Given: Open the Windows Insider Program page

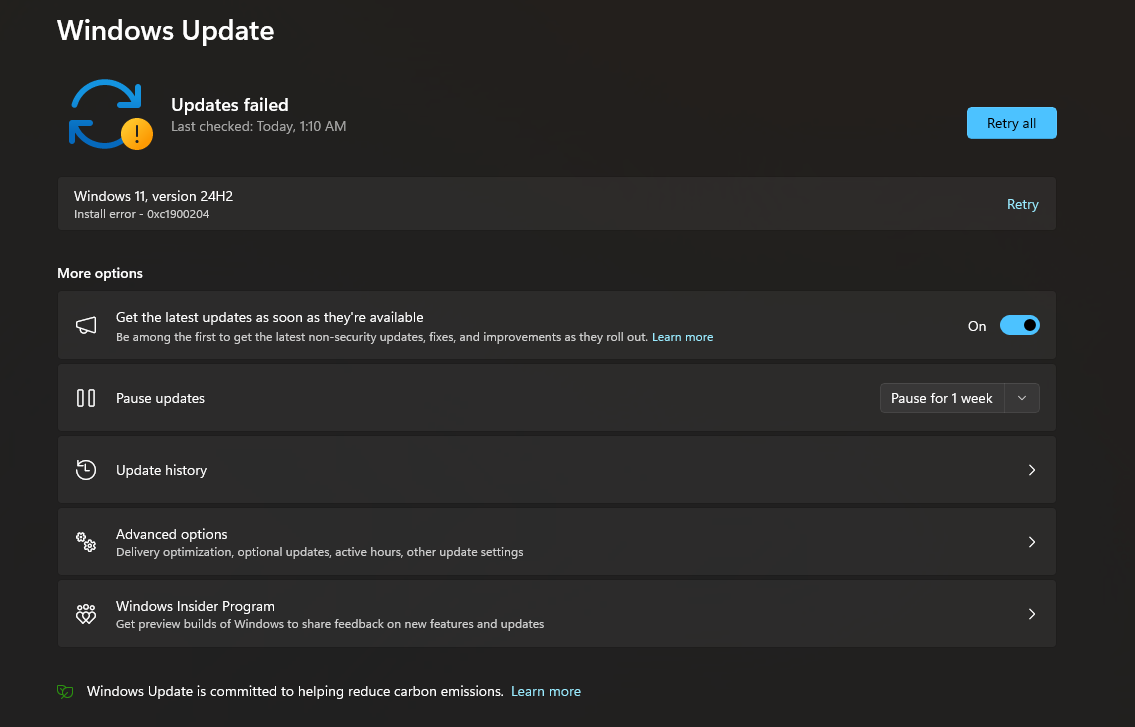Looking at the screenshot, I should coord(556,613).
